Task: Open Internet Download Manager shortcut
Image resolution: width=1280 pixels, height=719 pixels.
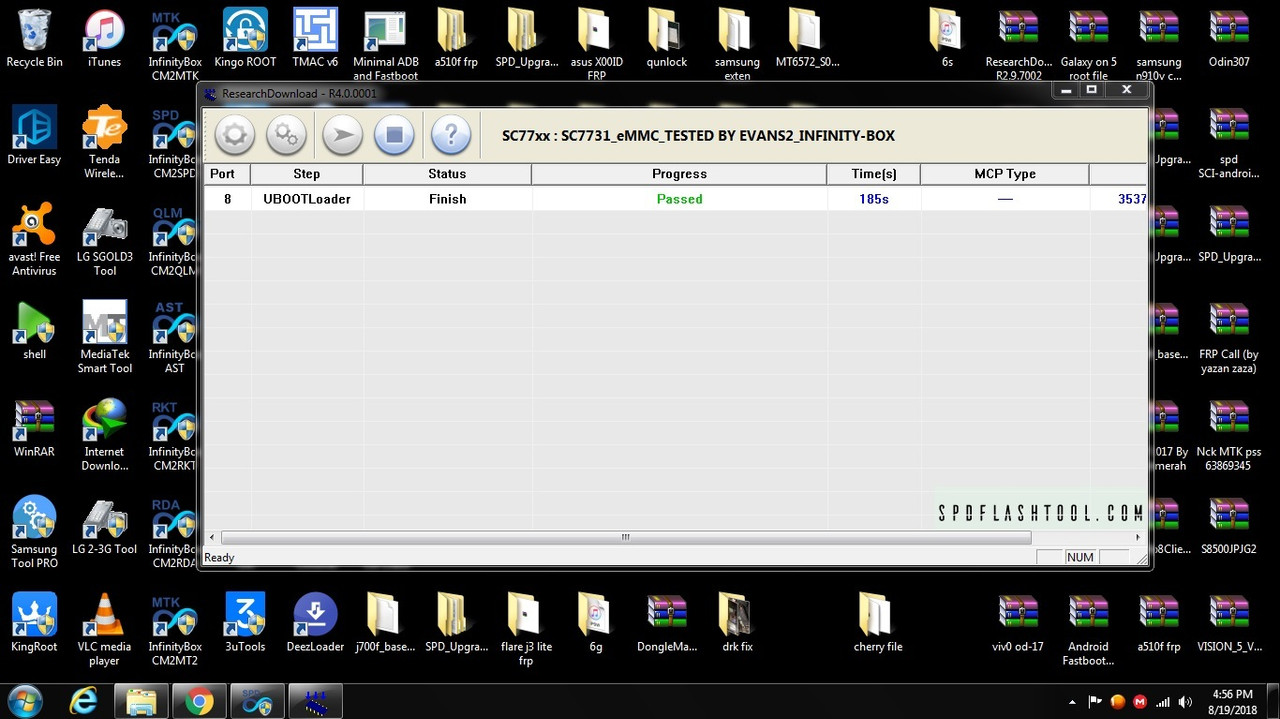Action: [x=104, y=434]
